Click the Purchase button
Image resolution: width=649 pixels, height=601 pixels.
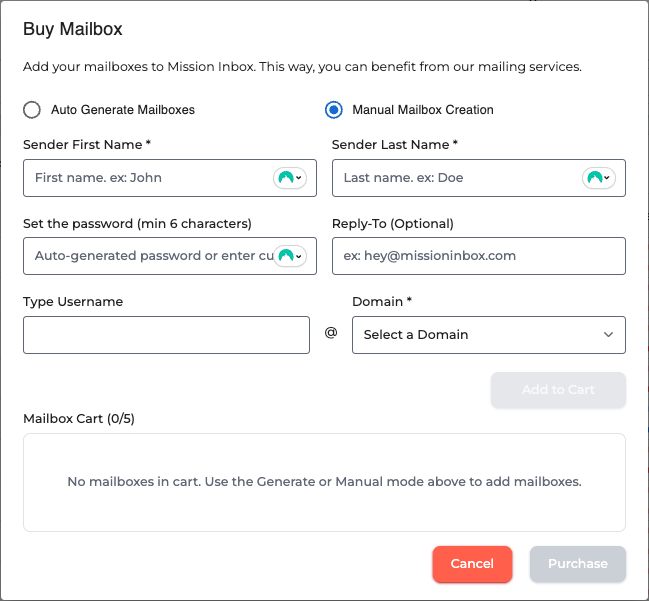577,564
